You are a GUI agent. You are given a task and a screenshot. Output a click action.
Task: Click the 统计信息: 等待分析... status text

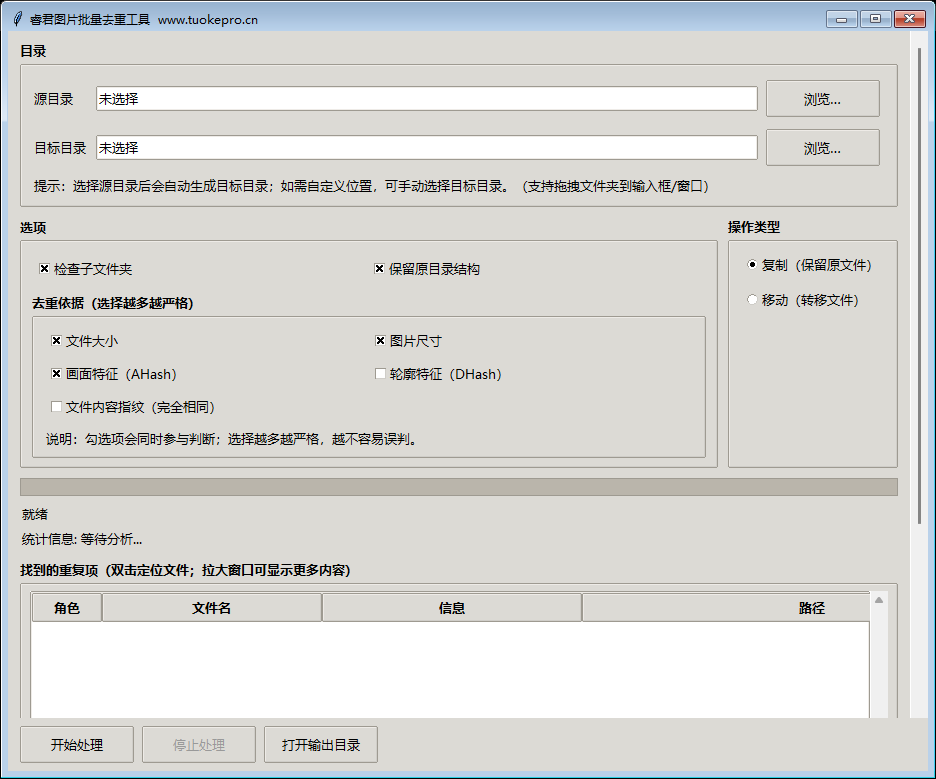click(82, 539)
